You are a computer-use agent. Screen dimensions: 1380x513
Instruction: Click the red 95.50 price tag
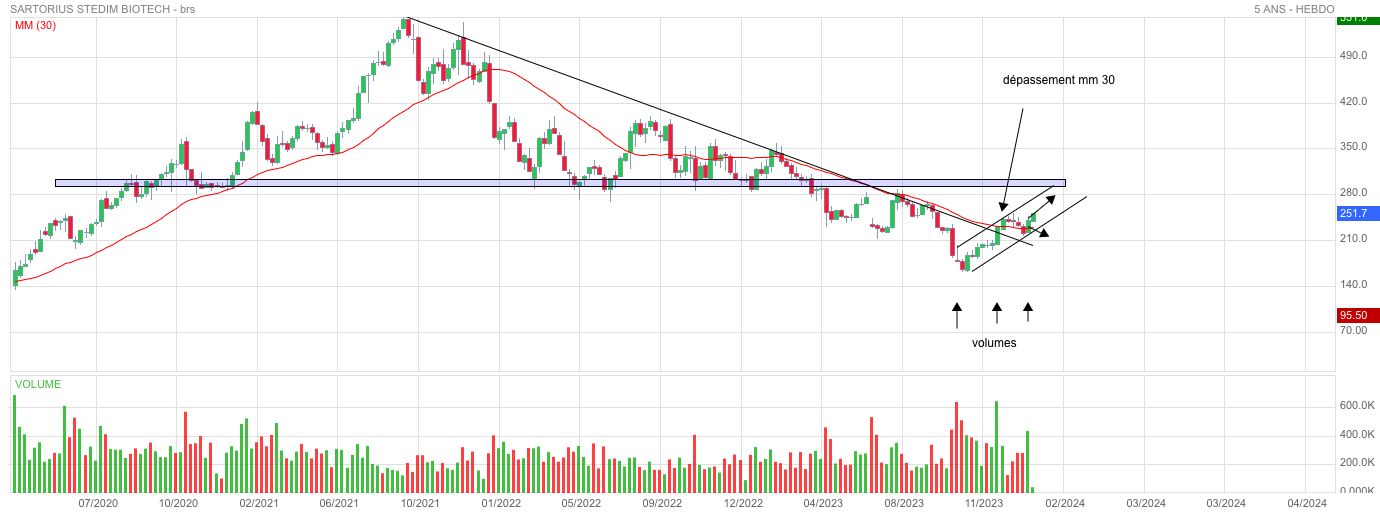click(x=1359, y=315)
